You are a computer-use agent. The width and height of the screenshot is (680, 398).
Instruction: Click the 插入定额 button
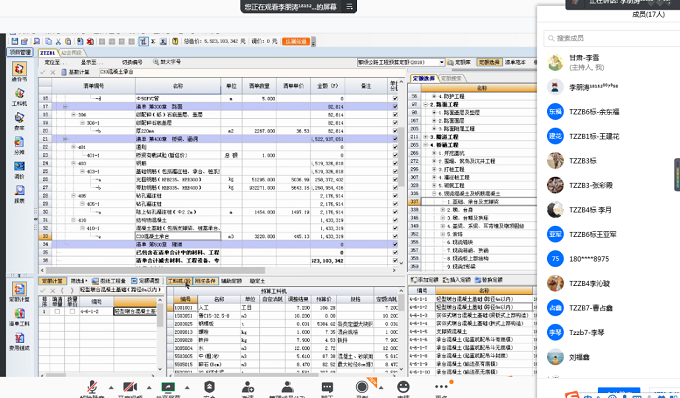click(x=456, y=280)
